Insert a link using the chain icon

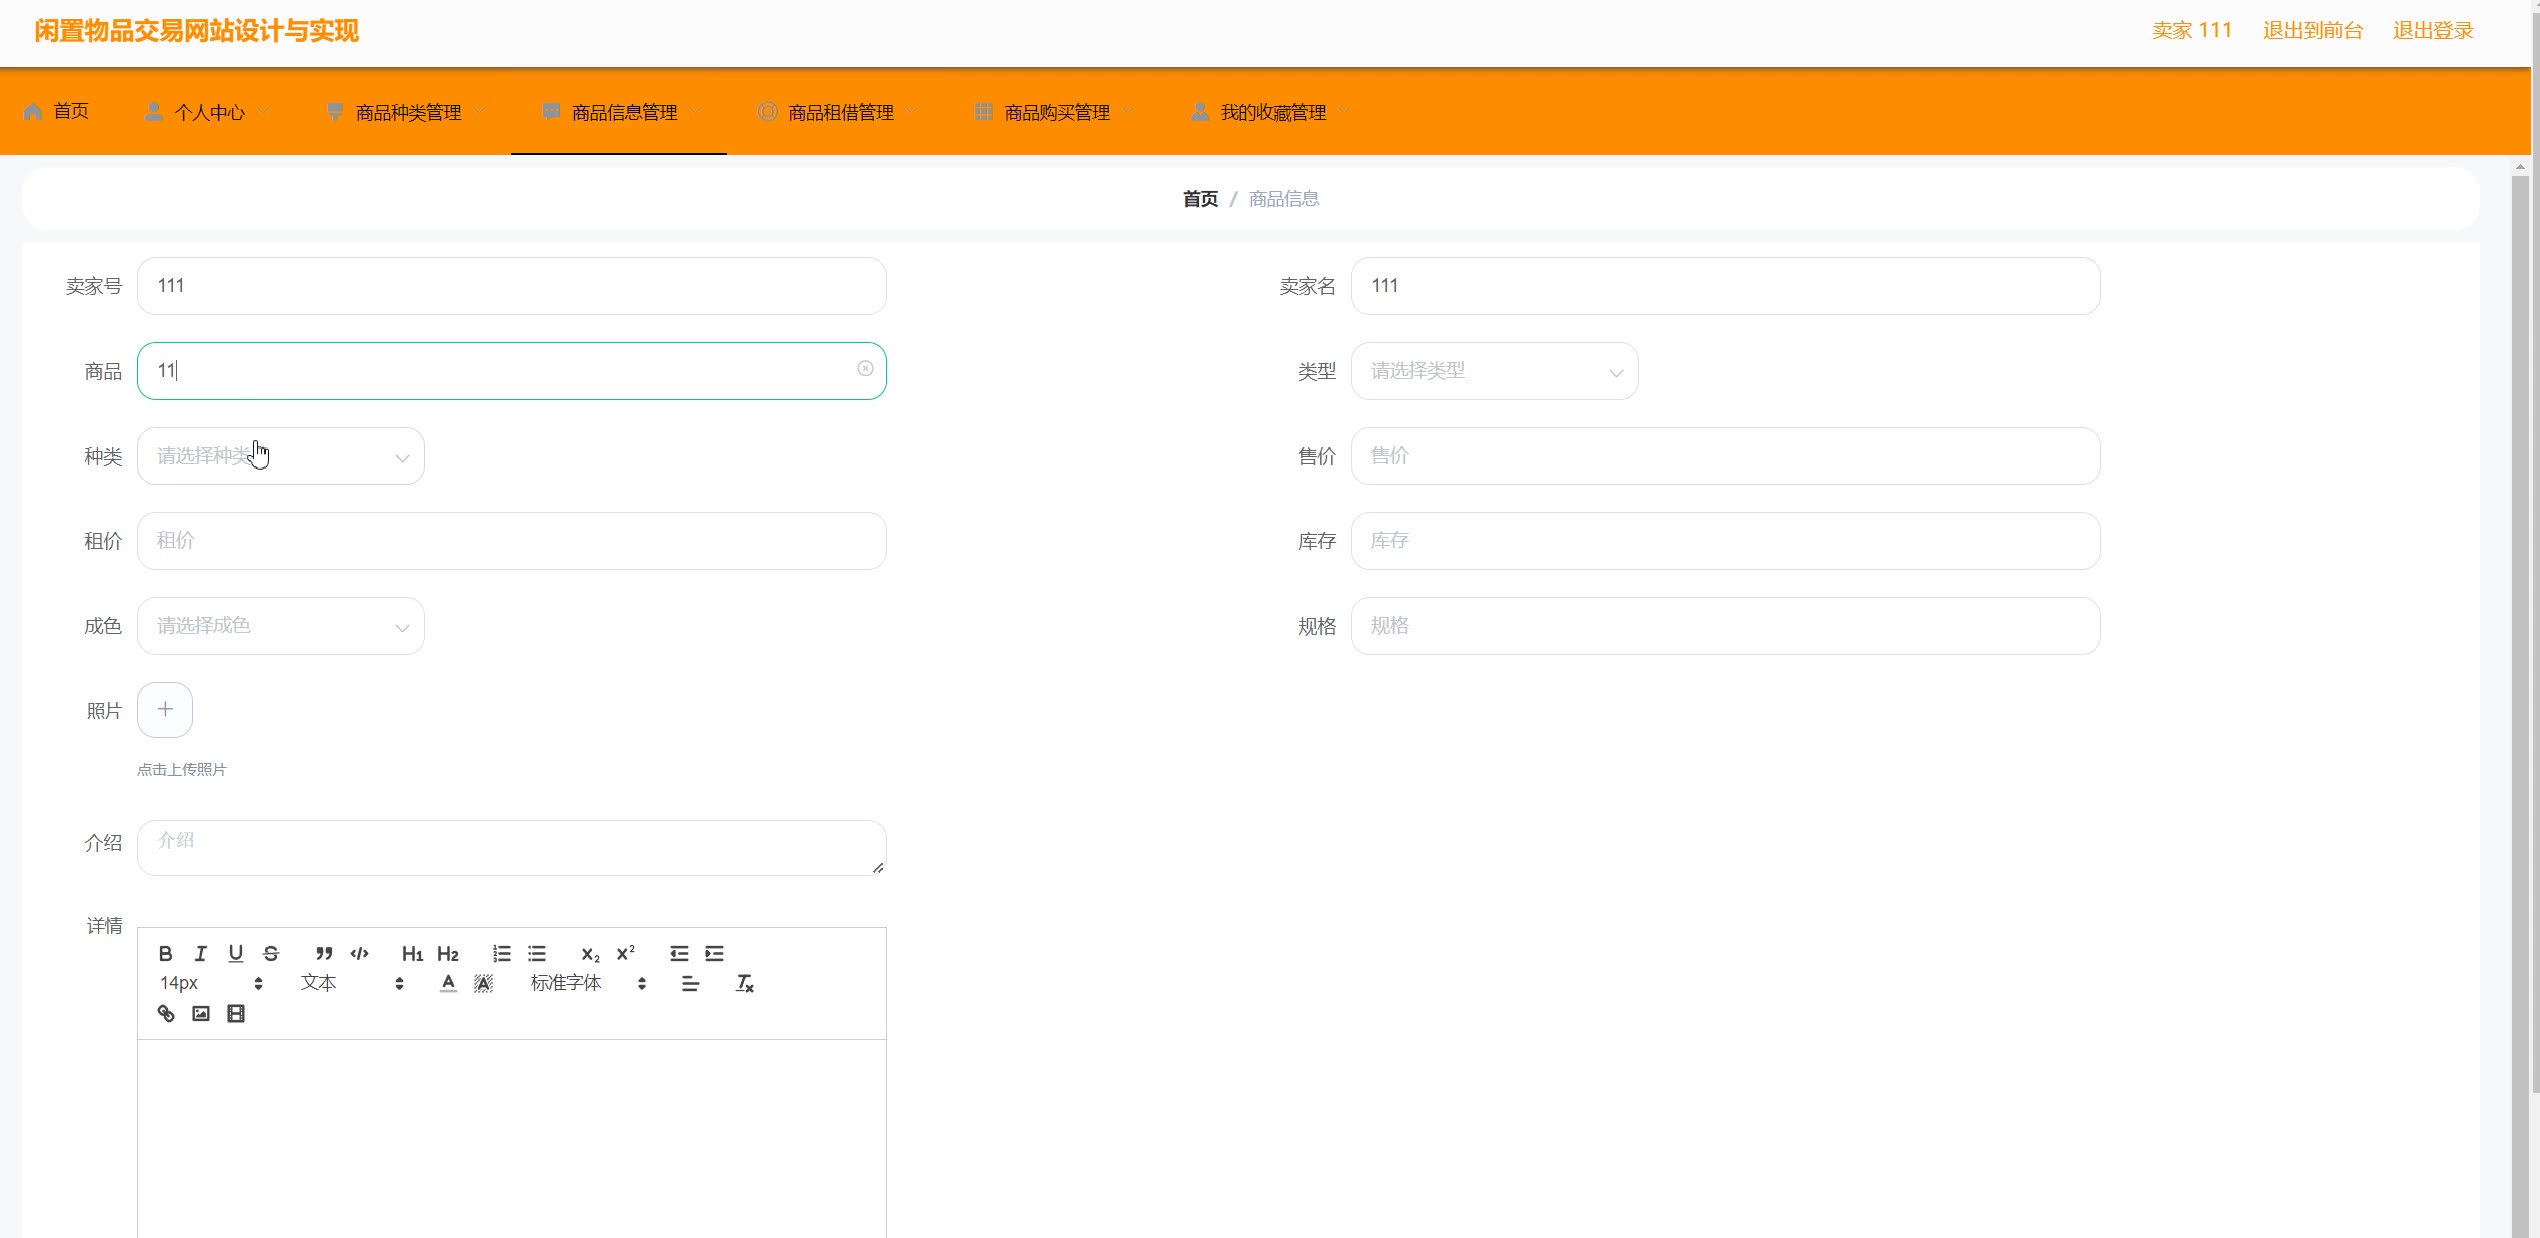tap(166, 1013)
